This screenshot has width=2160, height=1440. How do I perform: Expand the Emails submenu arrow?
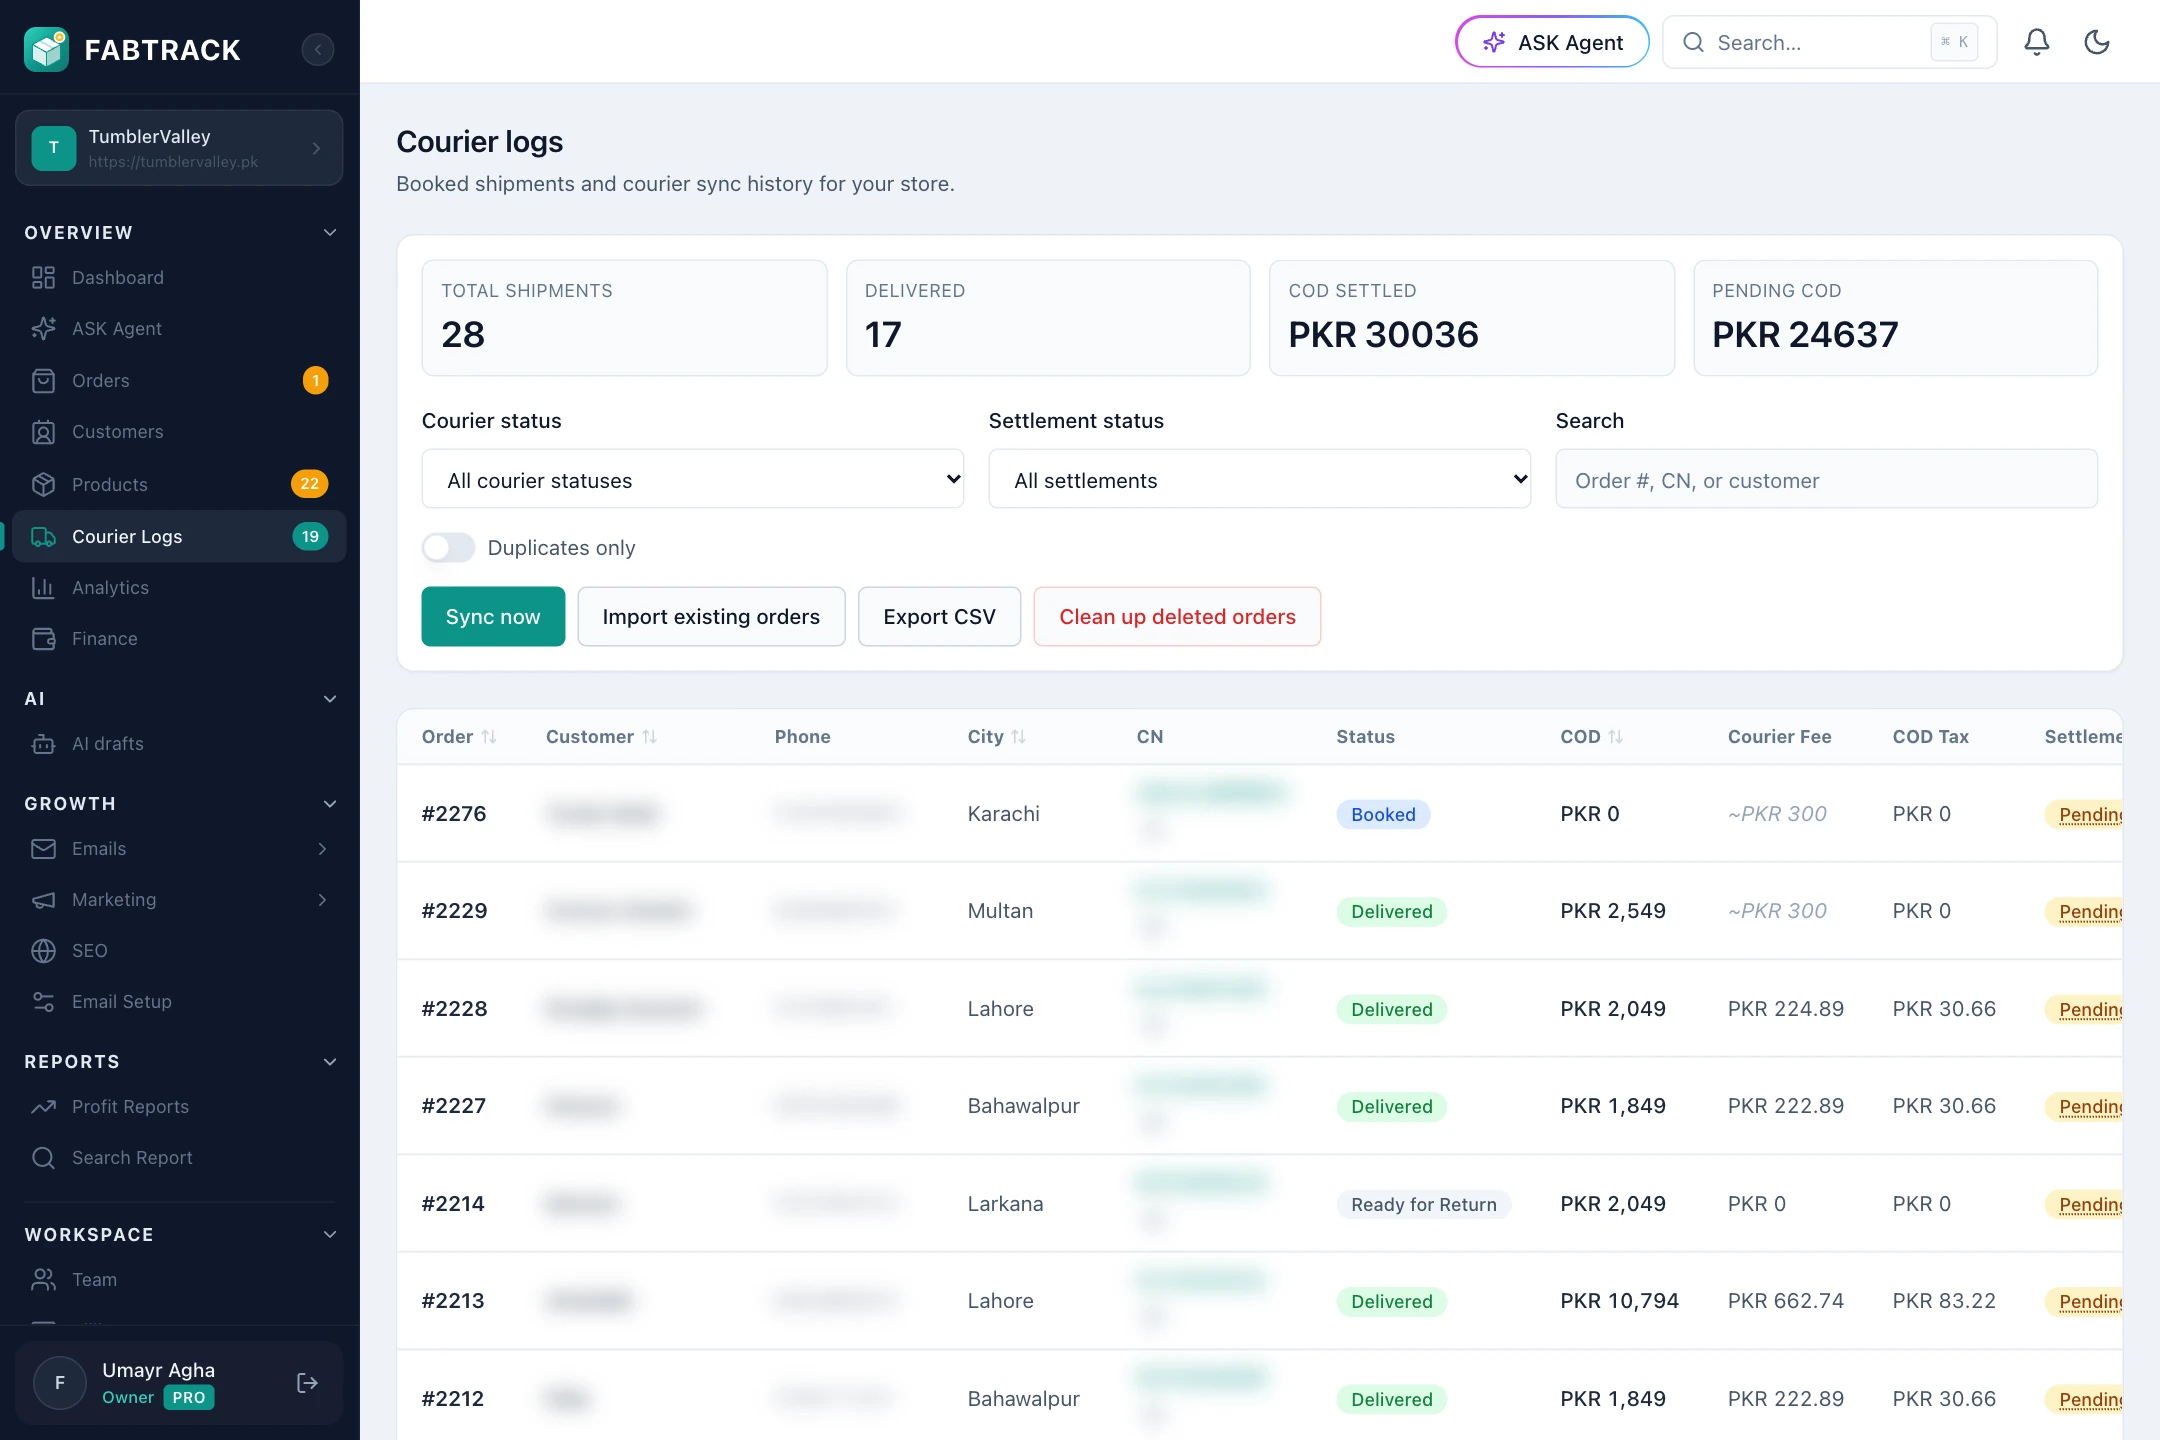(x=322, y=849)
